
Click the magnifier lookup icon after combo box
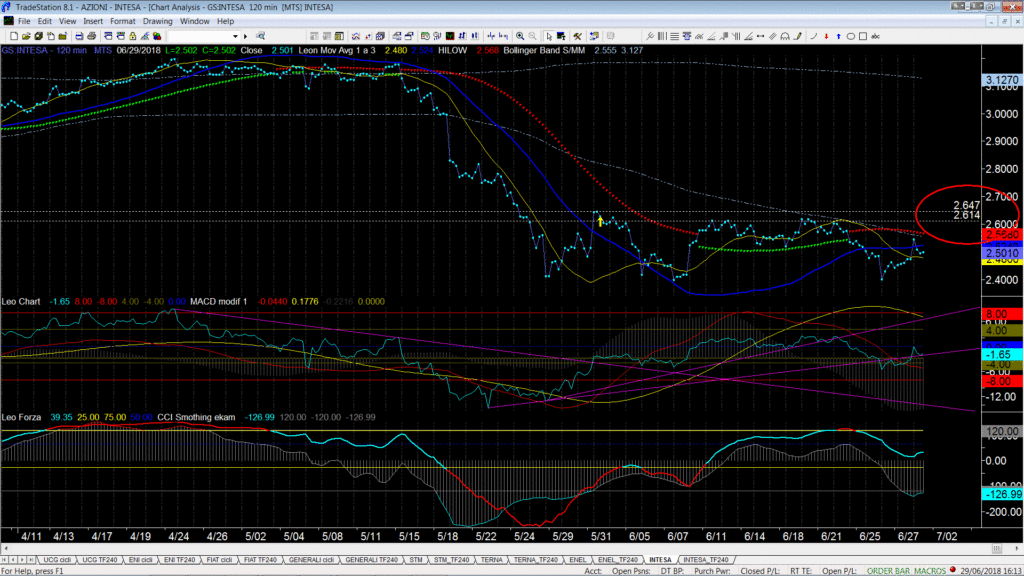coord(260,36)
